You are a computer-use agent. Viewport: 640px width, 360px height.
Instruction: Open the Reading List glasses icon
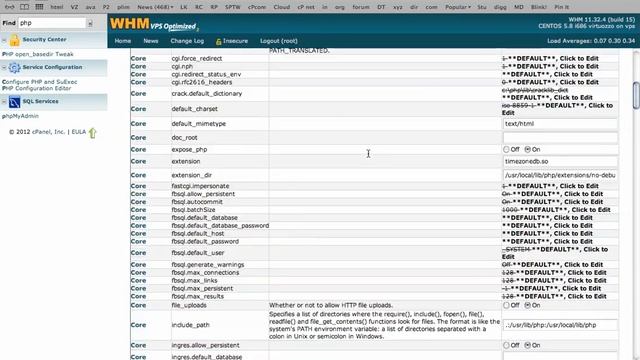(x=9, y=7)
